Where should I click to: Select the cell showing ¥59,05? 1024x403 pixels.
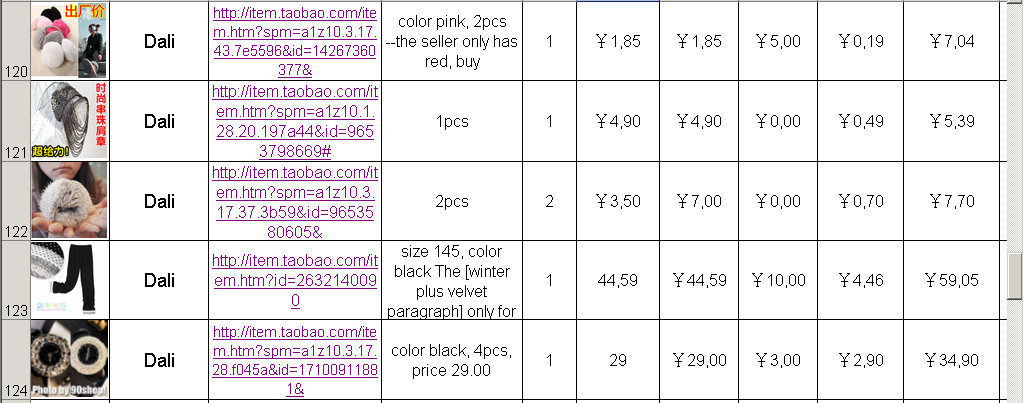pyautogui.click(x=952, y=280)
